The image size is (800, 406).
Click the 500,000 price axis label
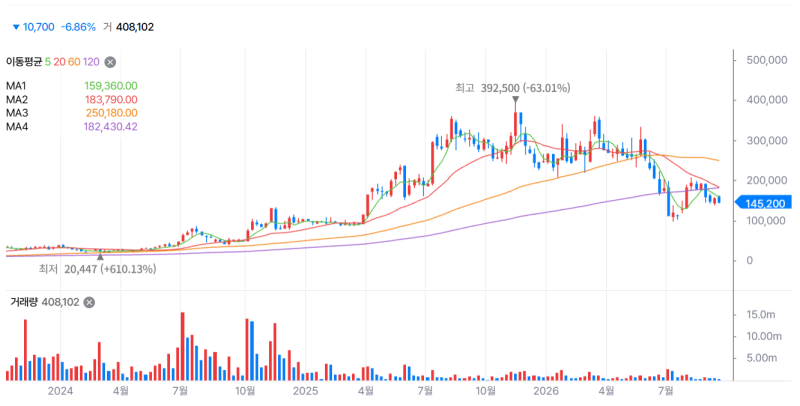point(767,60)
